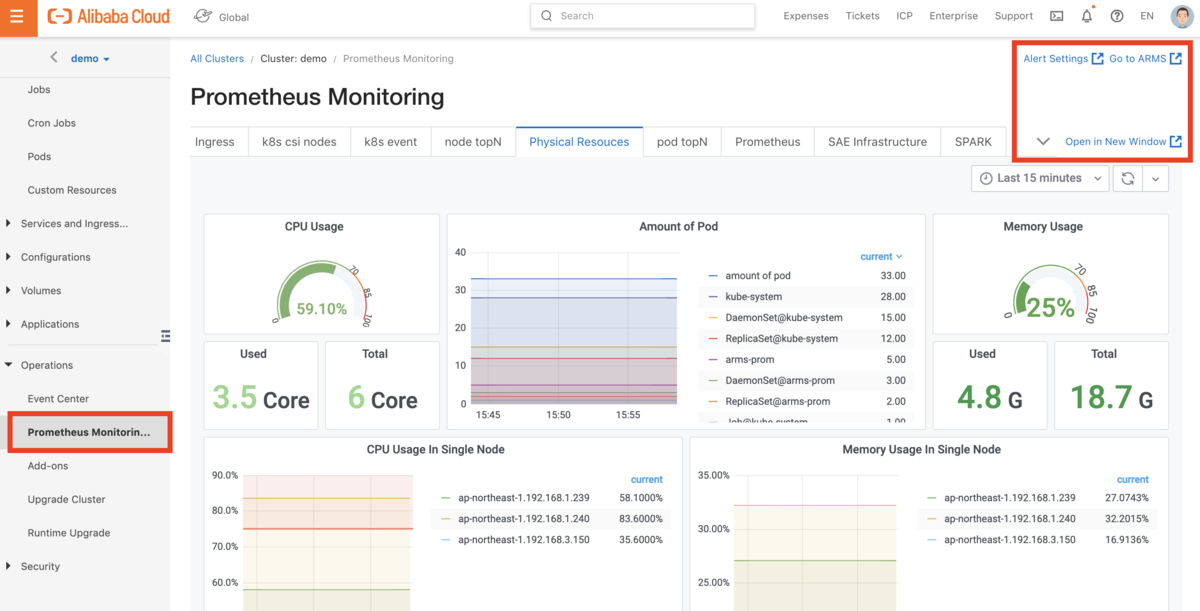
Task: Sort Amount of Pod legend by current
Action: pyautogui.click(x=881, y=257)
